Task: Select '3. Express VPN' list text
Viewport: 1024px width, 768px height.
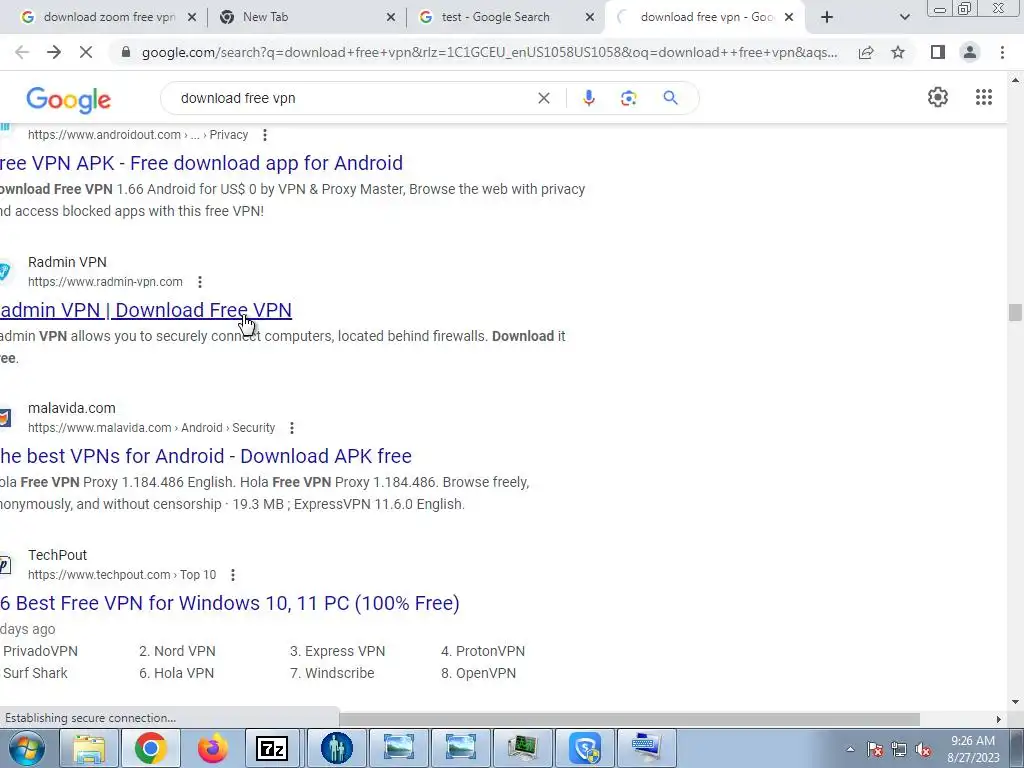Action: (338, 651)
